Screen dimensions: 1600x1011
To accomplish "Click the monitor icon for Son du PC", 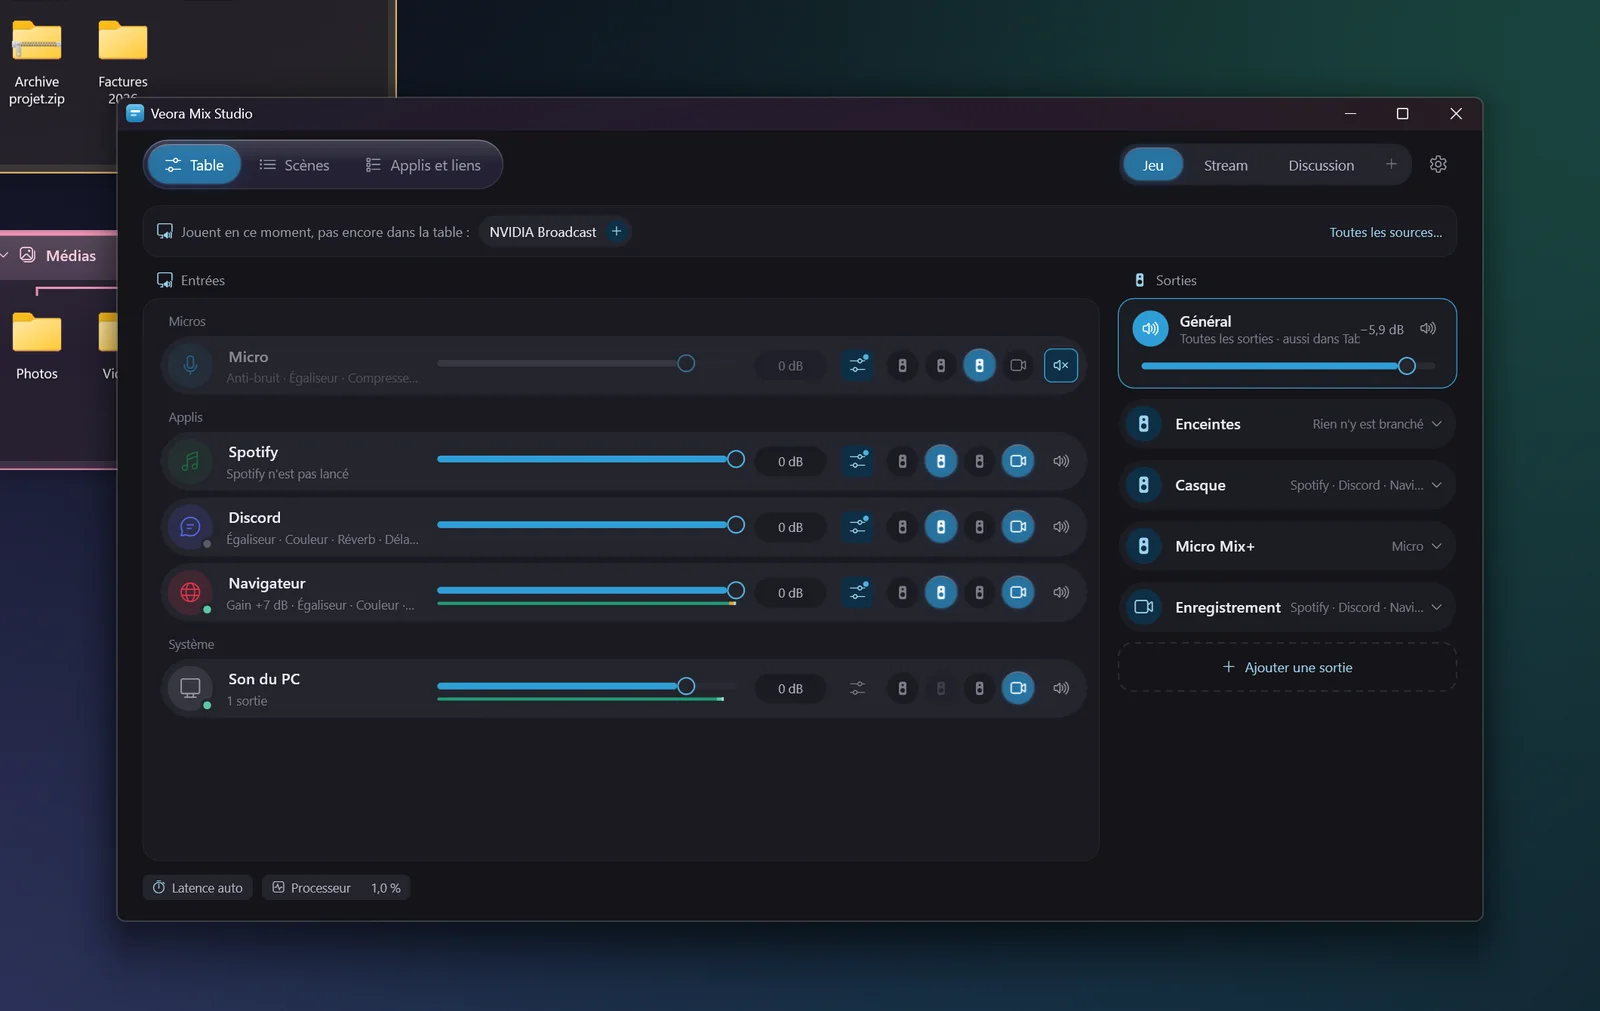I will pyautogui.click(x=190, y=688).
